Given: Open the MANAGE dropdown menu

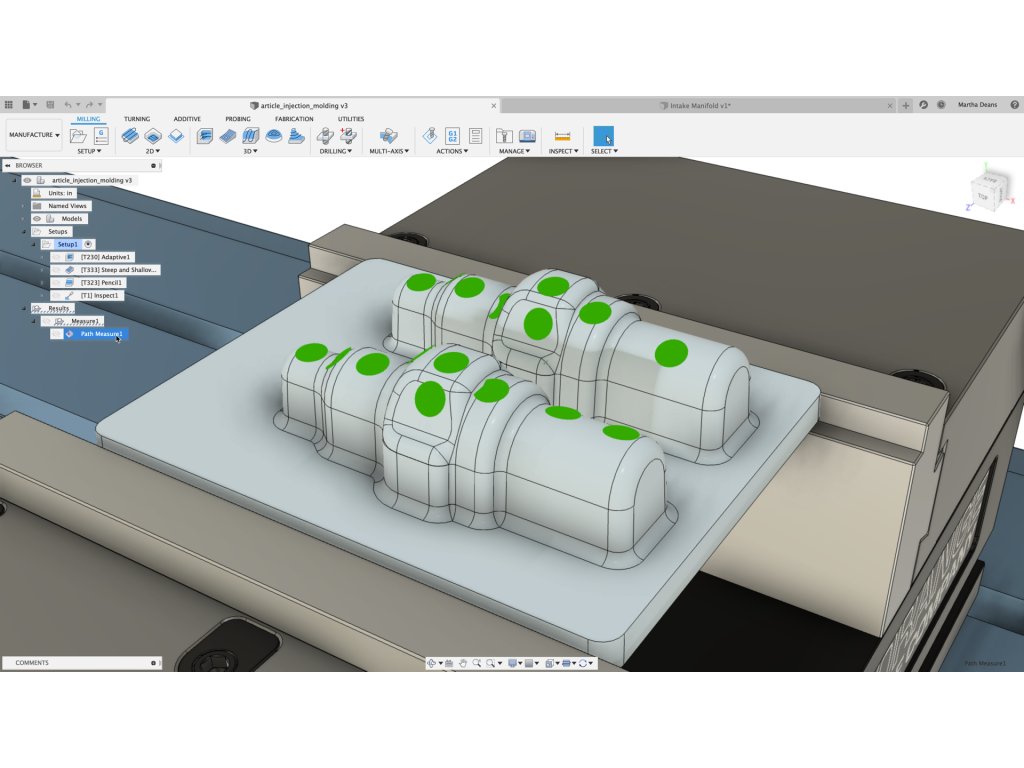Looking at the screenshot, I should [514, 152].
